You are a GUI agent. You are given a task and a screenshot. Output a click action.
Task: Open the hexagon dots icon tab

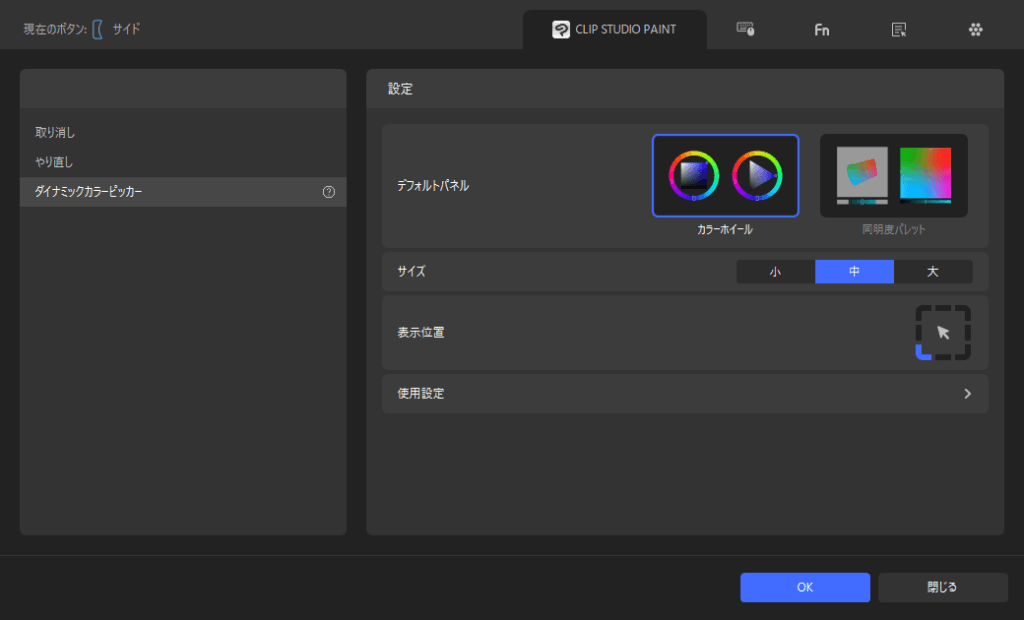point(975,30)
